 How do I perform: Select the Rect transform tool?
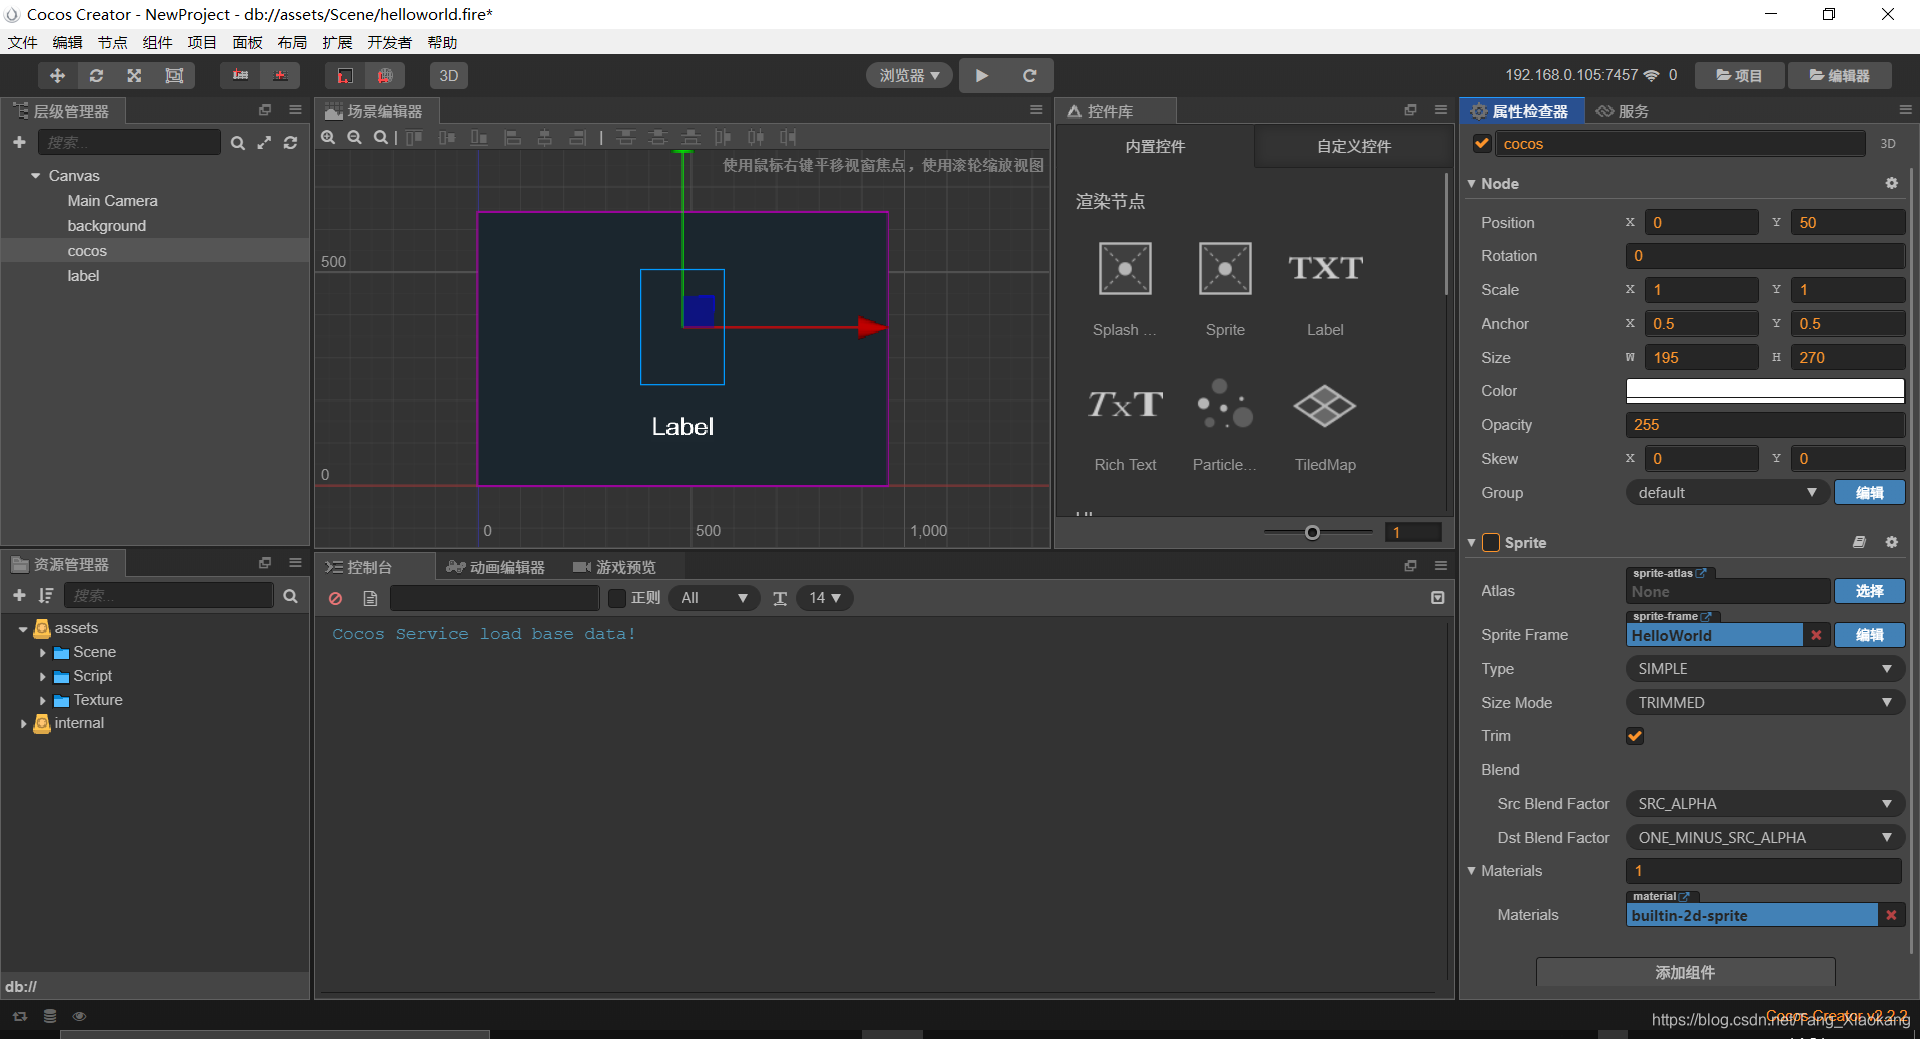pyautogui.click(x=174, y=76)
